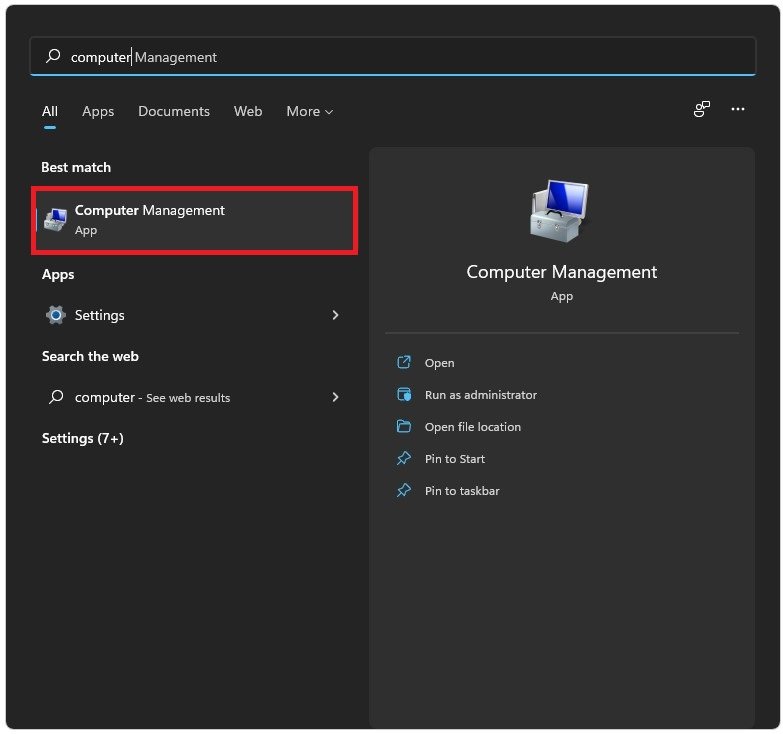The image size is (783, 734).
Task: Click the Settings (7+) category heading
Action: [82, 438]
